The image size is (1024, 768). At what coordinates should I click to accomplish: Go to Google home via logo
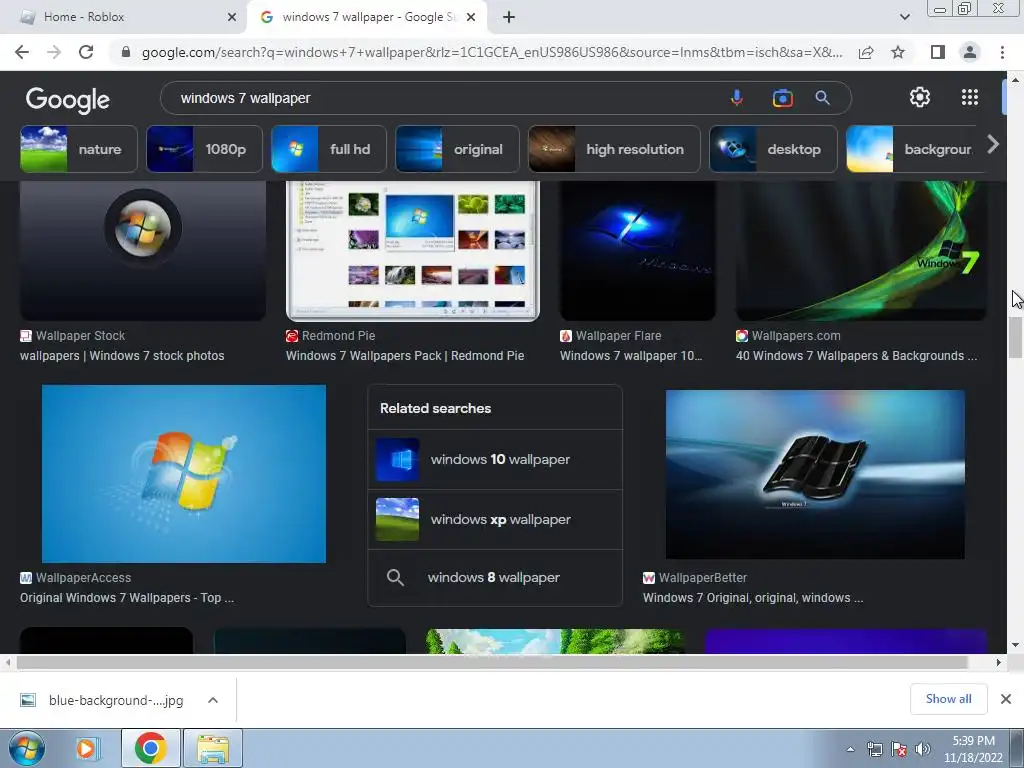click(68, 99)
